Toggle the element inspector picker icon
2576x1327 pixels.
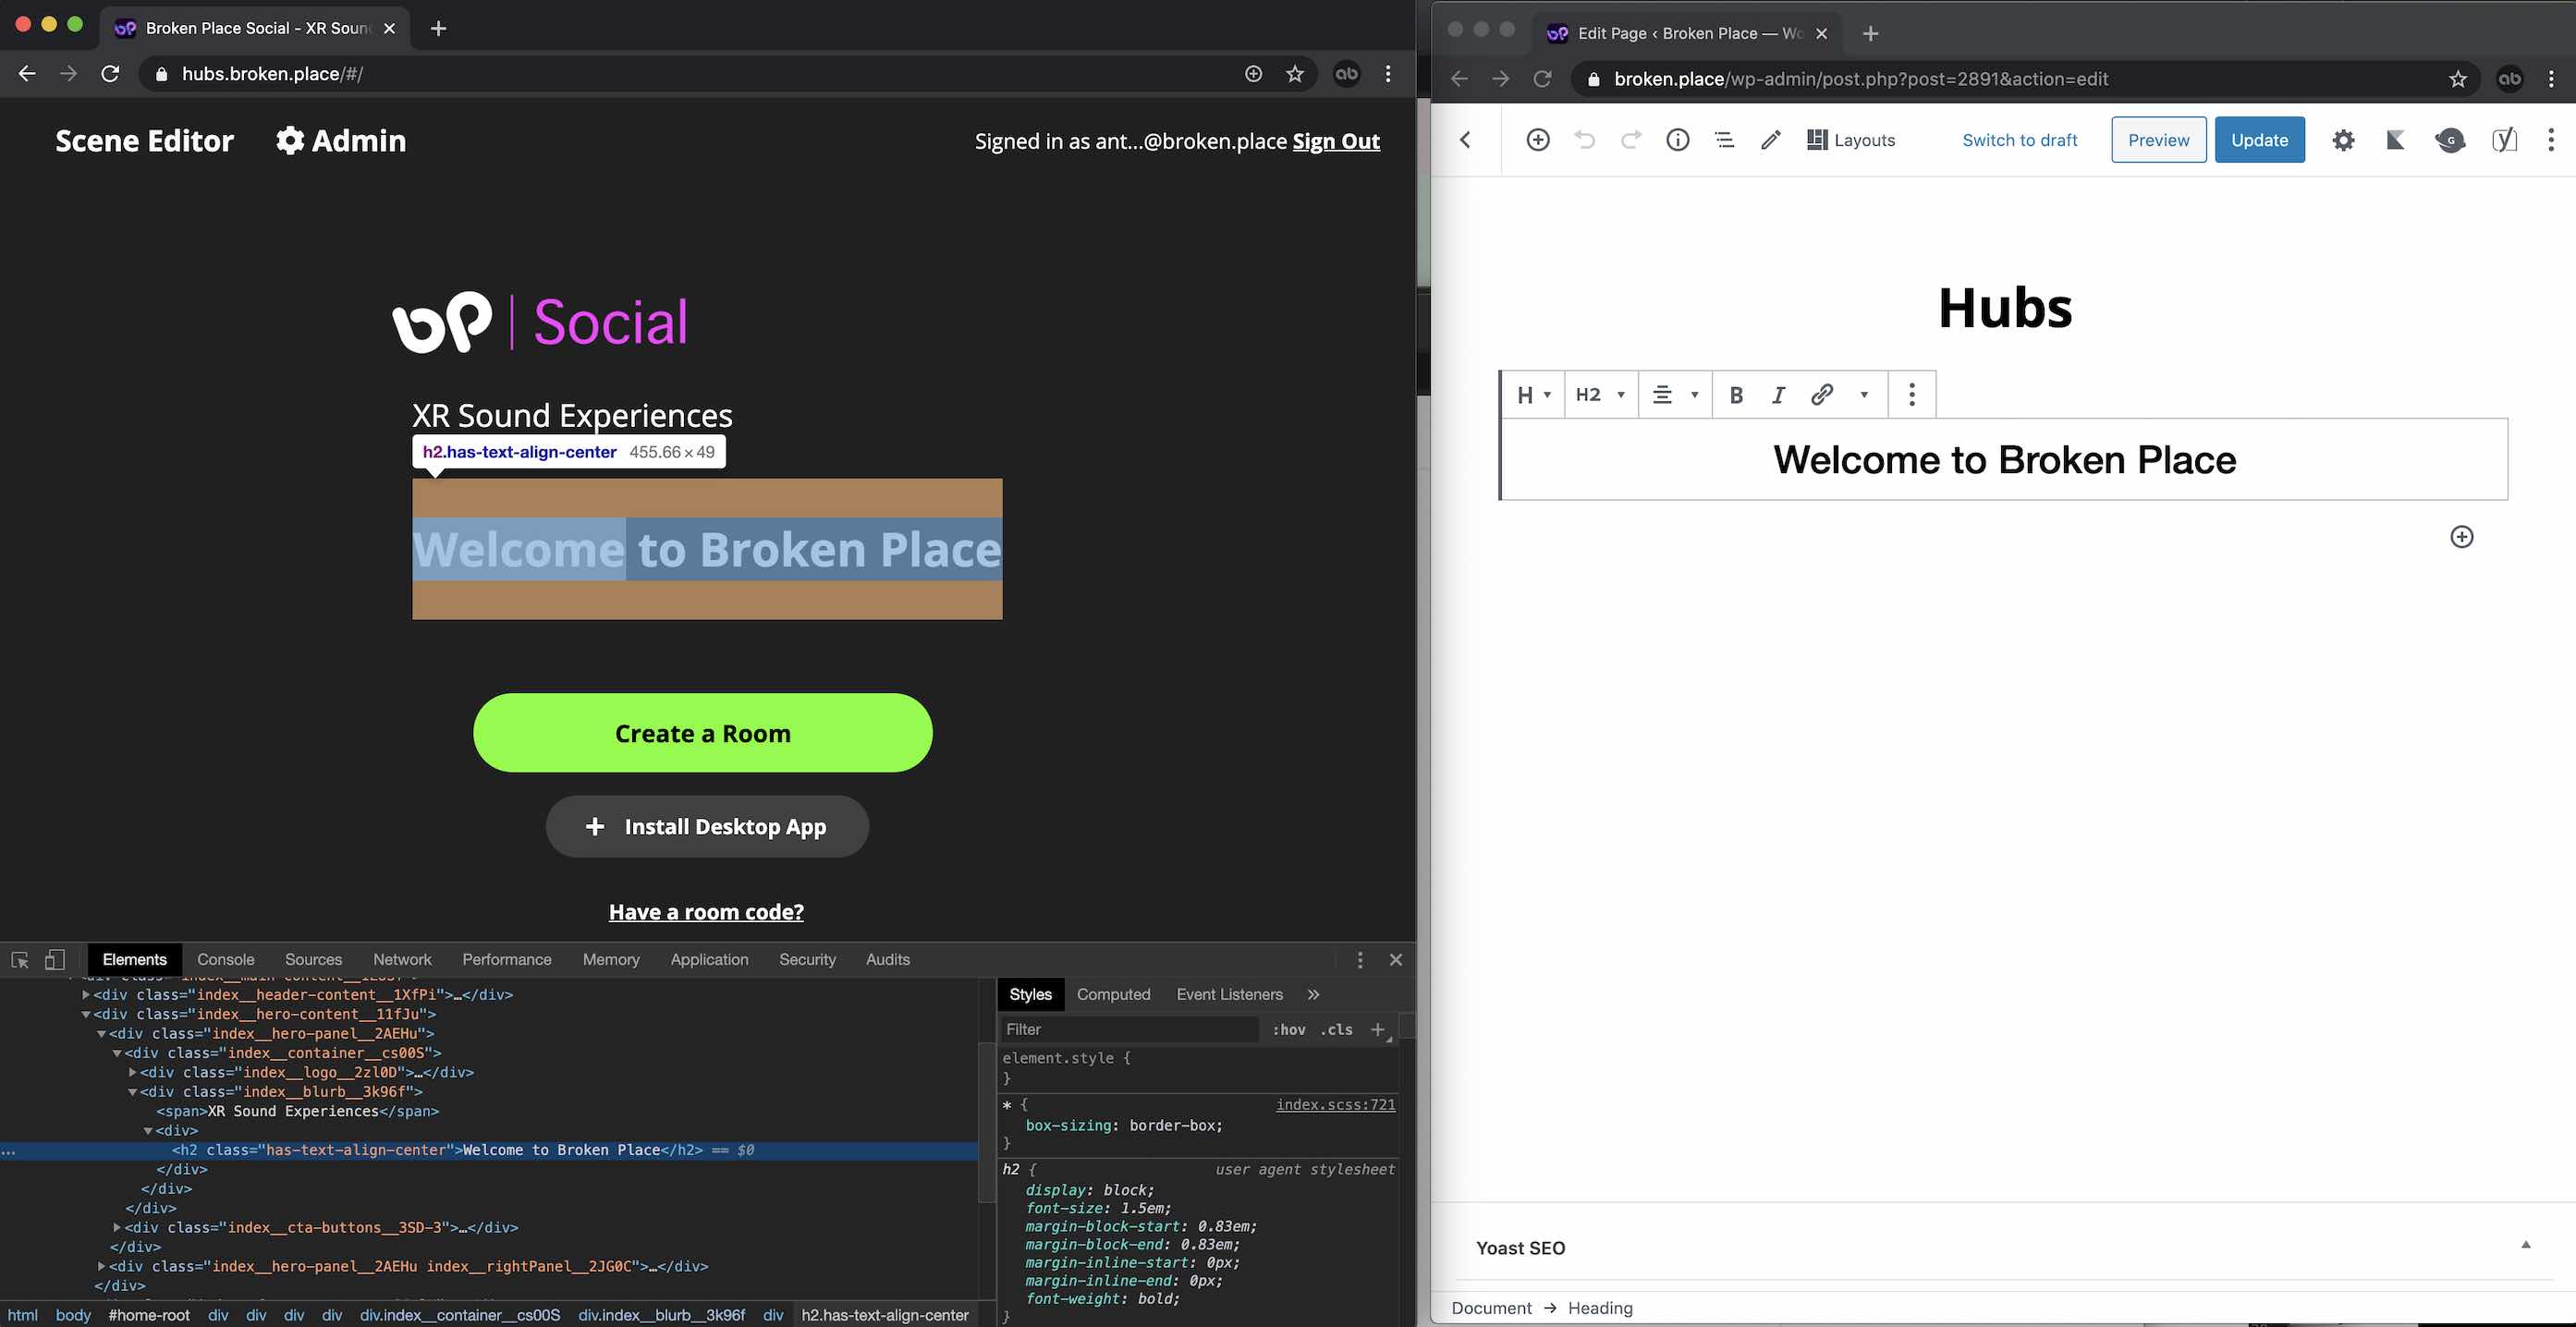coord(18,958)
